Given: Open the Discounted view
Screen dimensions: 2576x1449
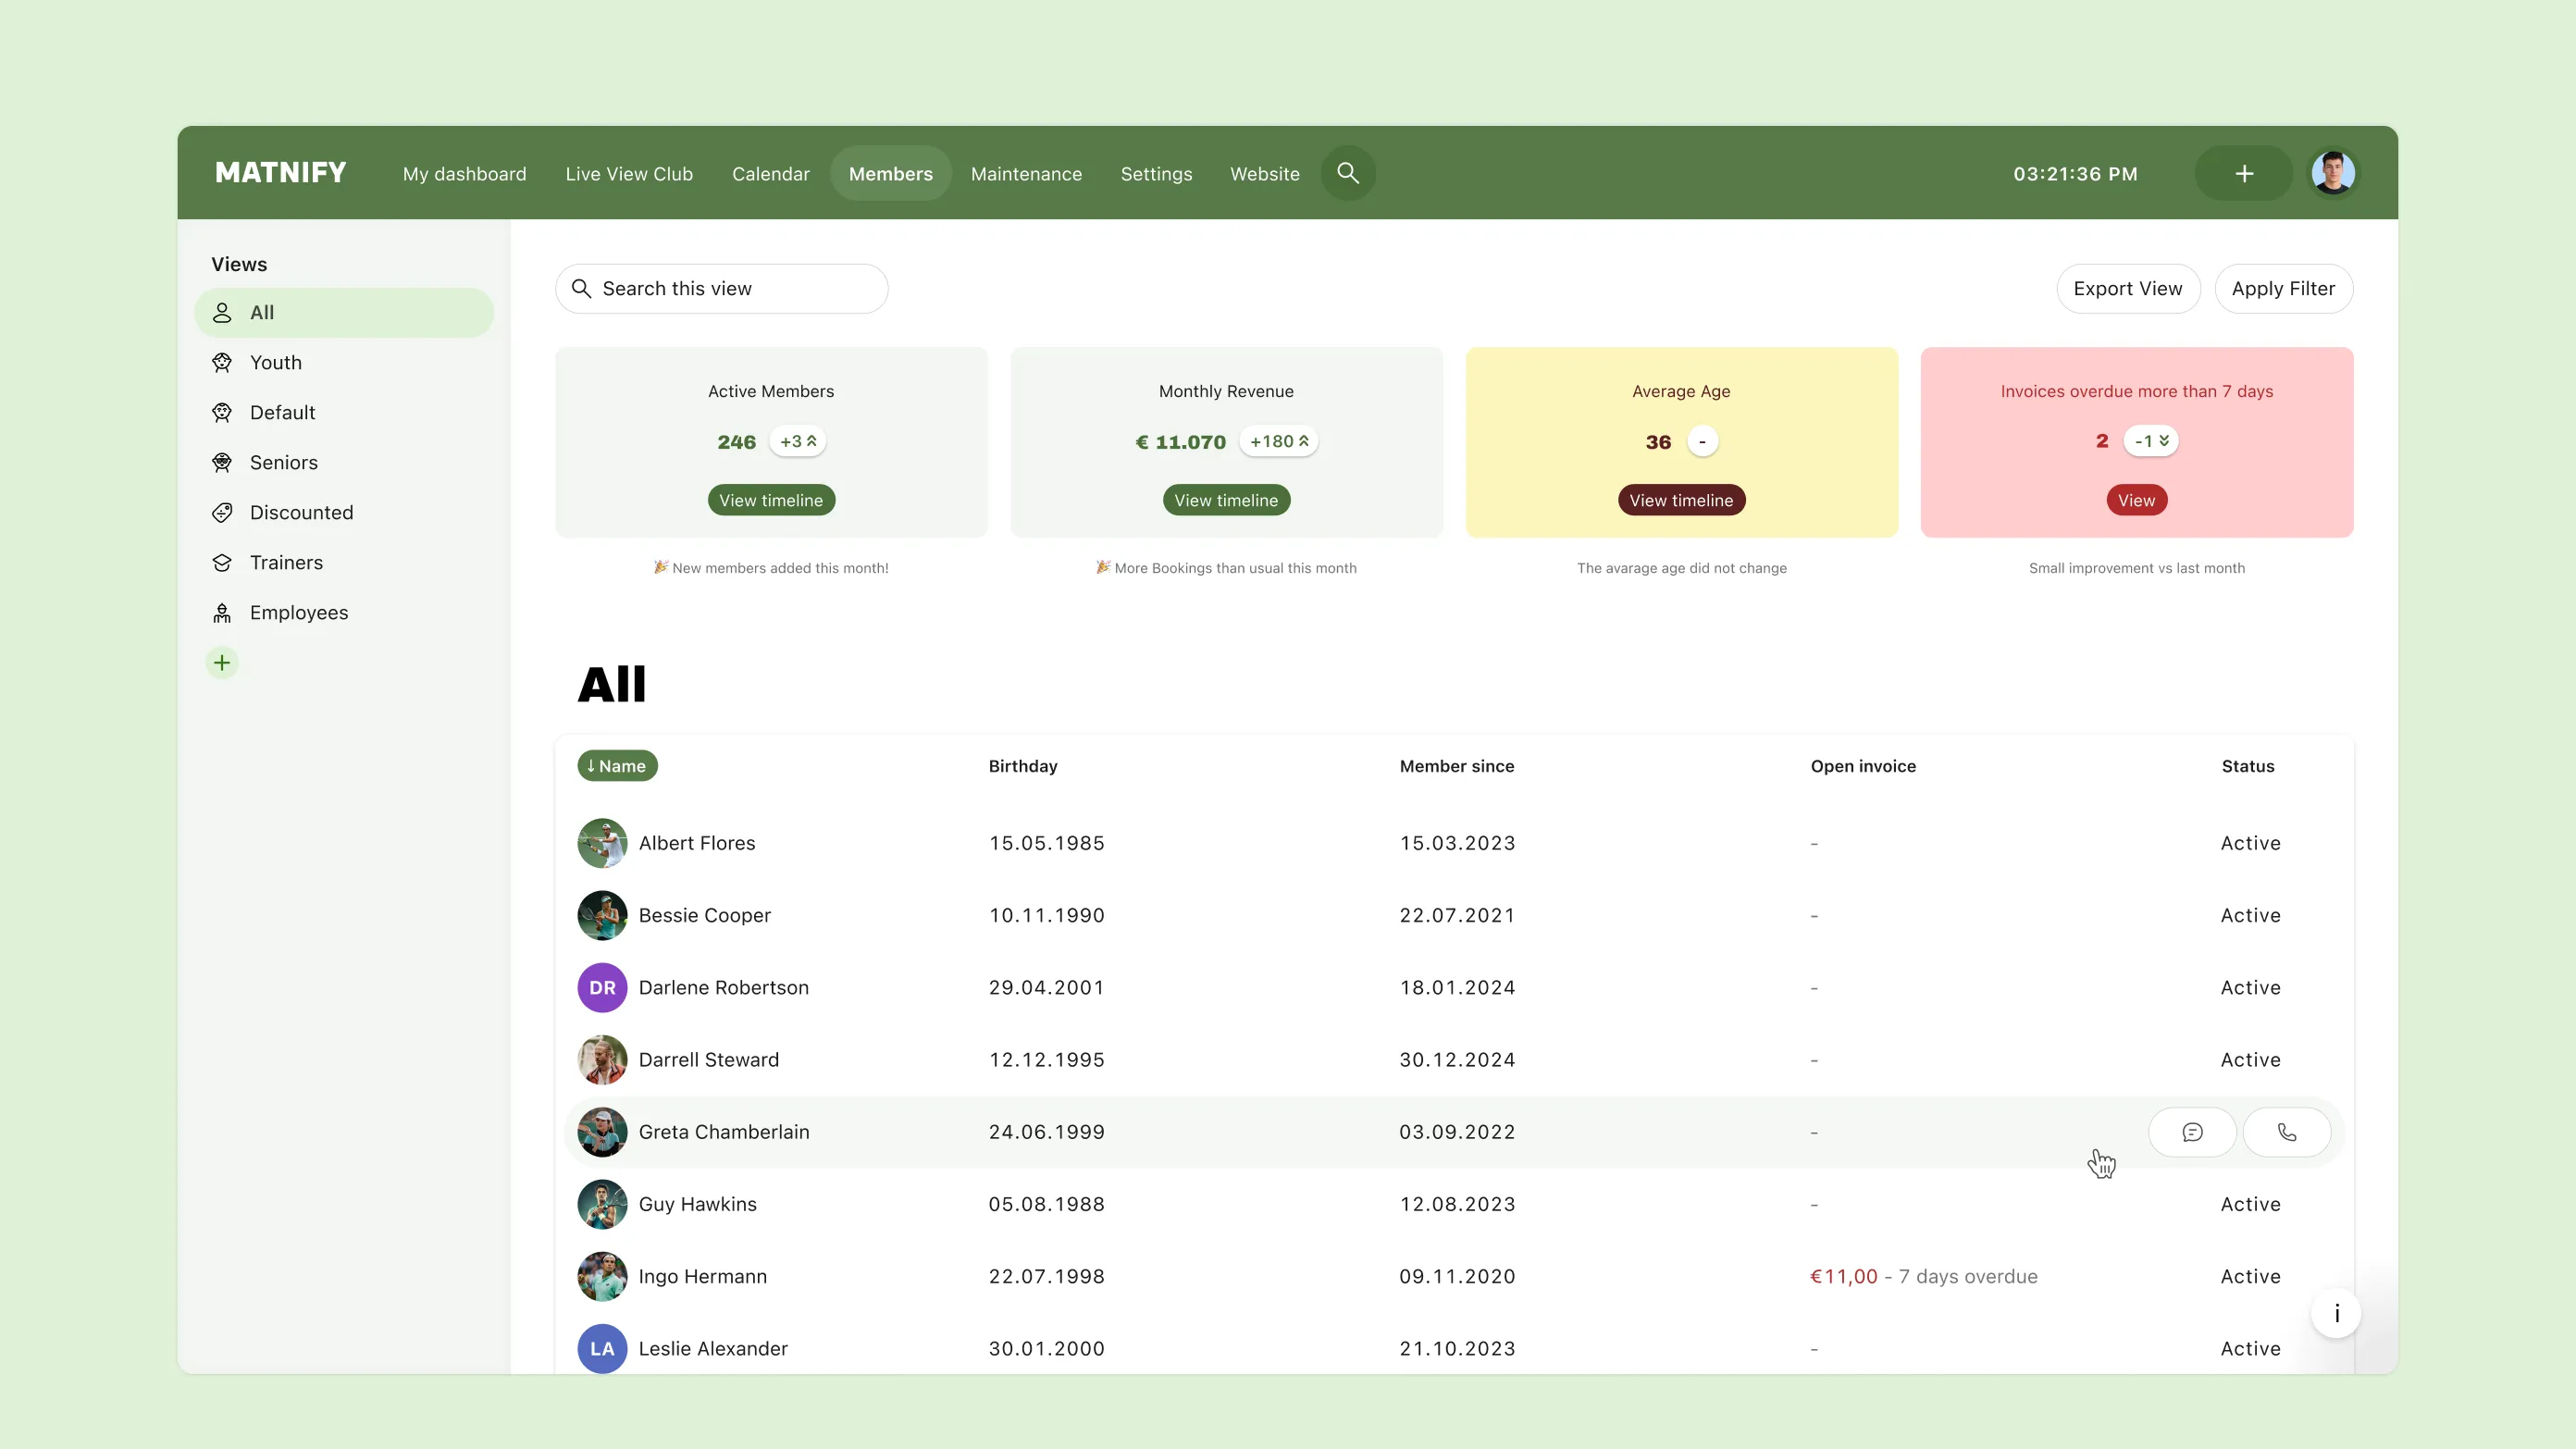Looking at the screenshot, I should (x=301, y=512).
